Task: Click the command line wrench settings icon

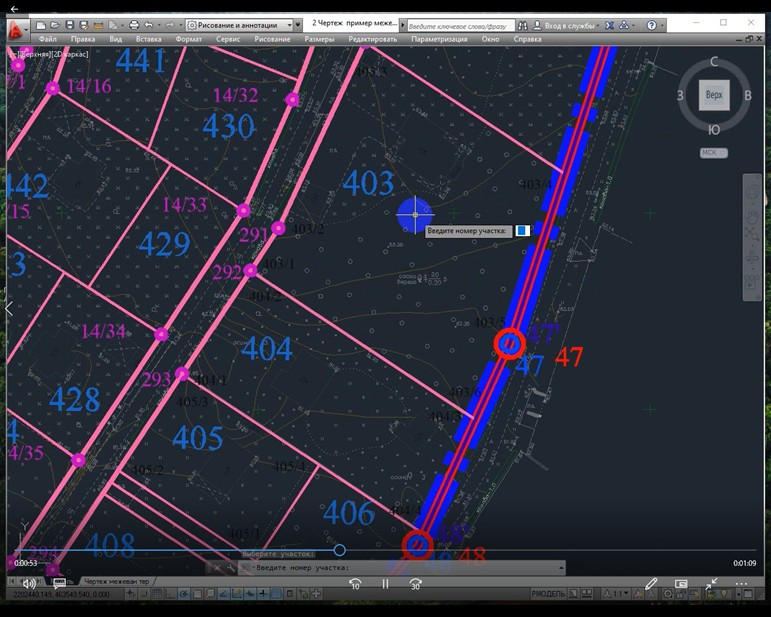Action: pos(230,568)
